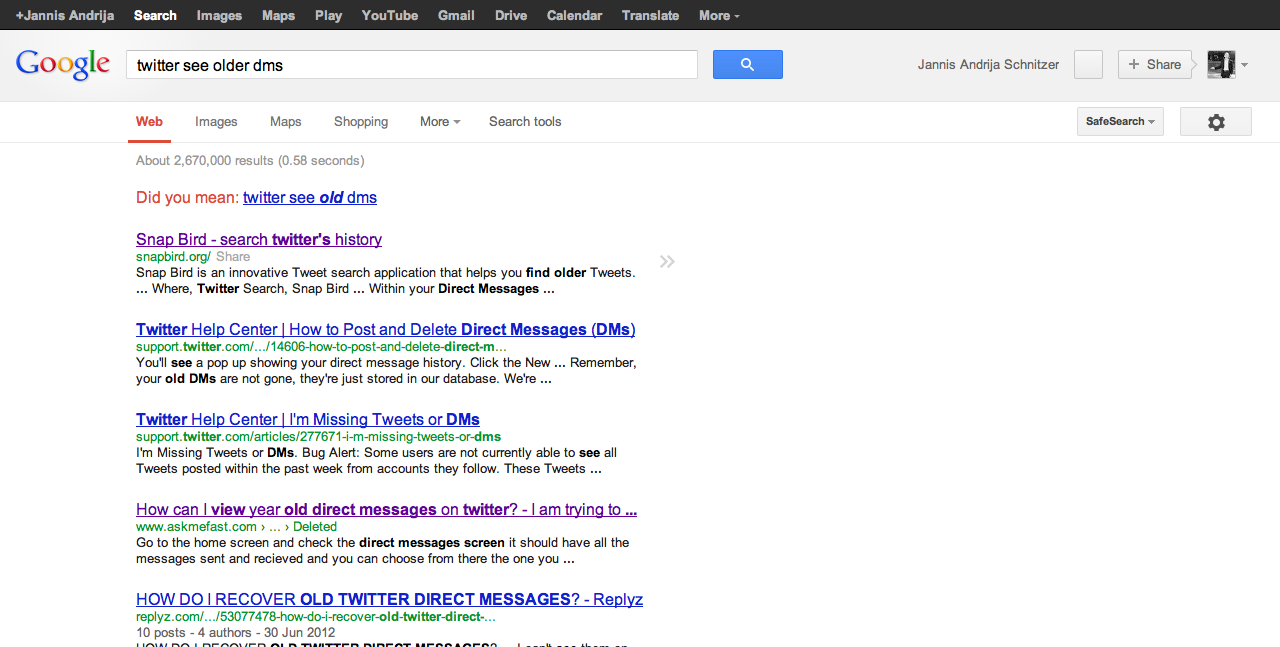This screenshot has width=1280, height=647.
Task: Click the snapbird.org green URL
Action: click(x=173, y=257)
